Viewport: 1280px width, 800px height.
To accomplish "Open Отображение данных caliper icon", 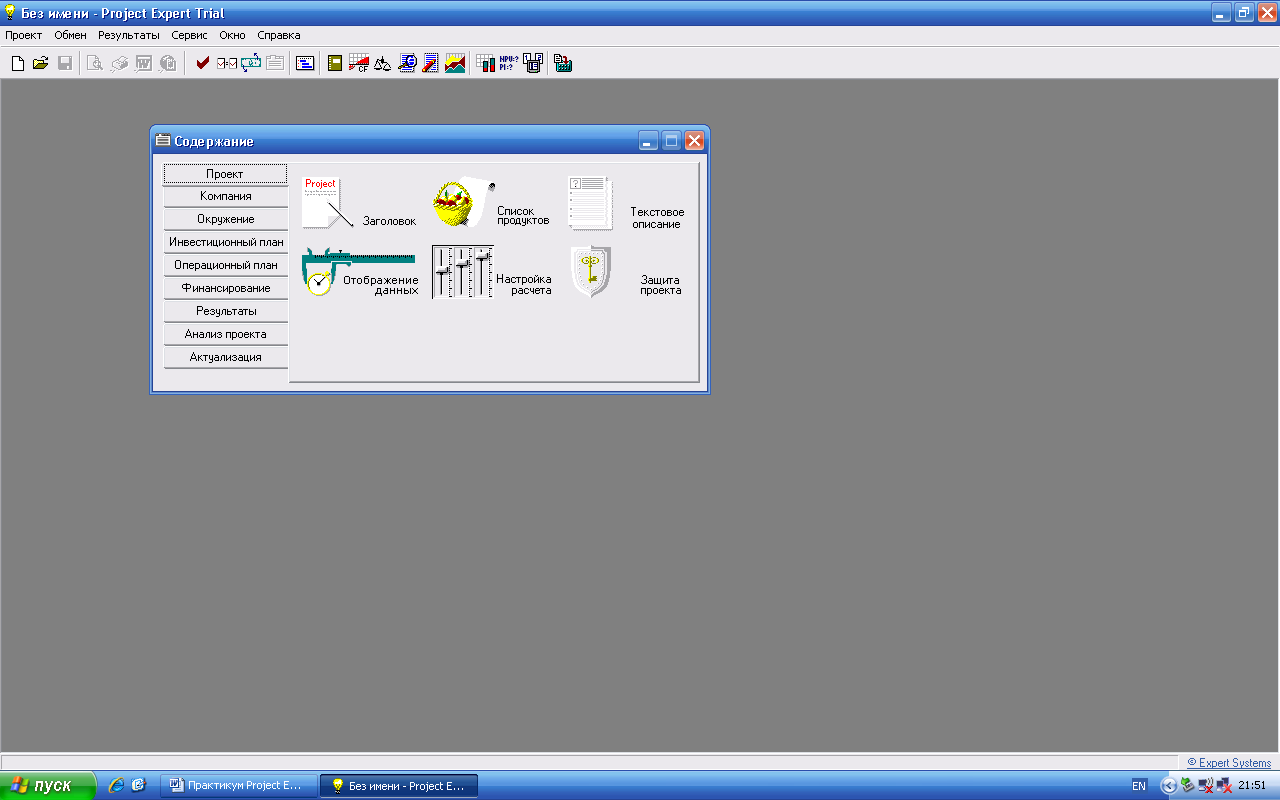I will point(360,272).
